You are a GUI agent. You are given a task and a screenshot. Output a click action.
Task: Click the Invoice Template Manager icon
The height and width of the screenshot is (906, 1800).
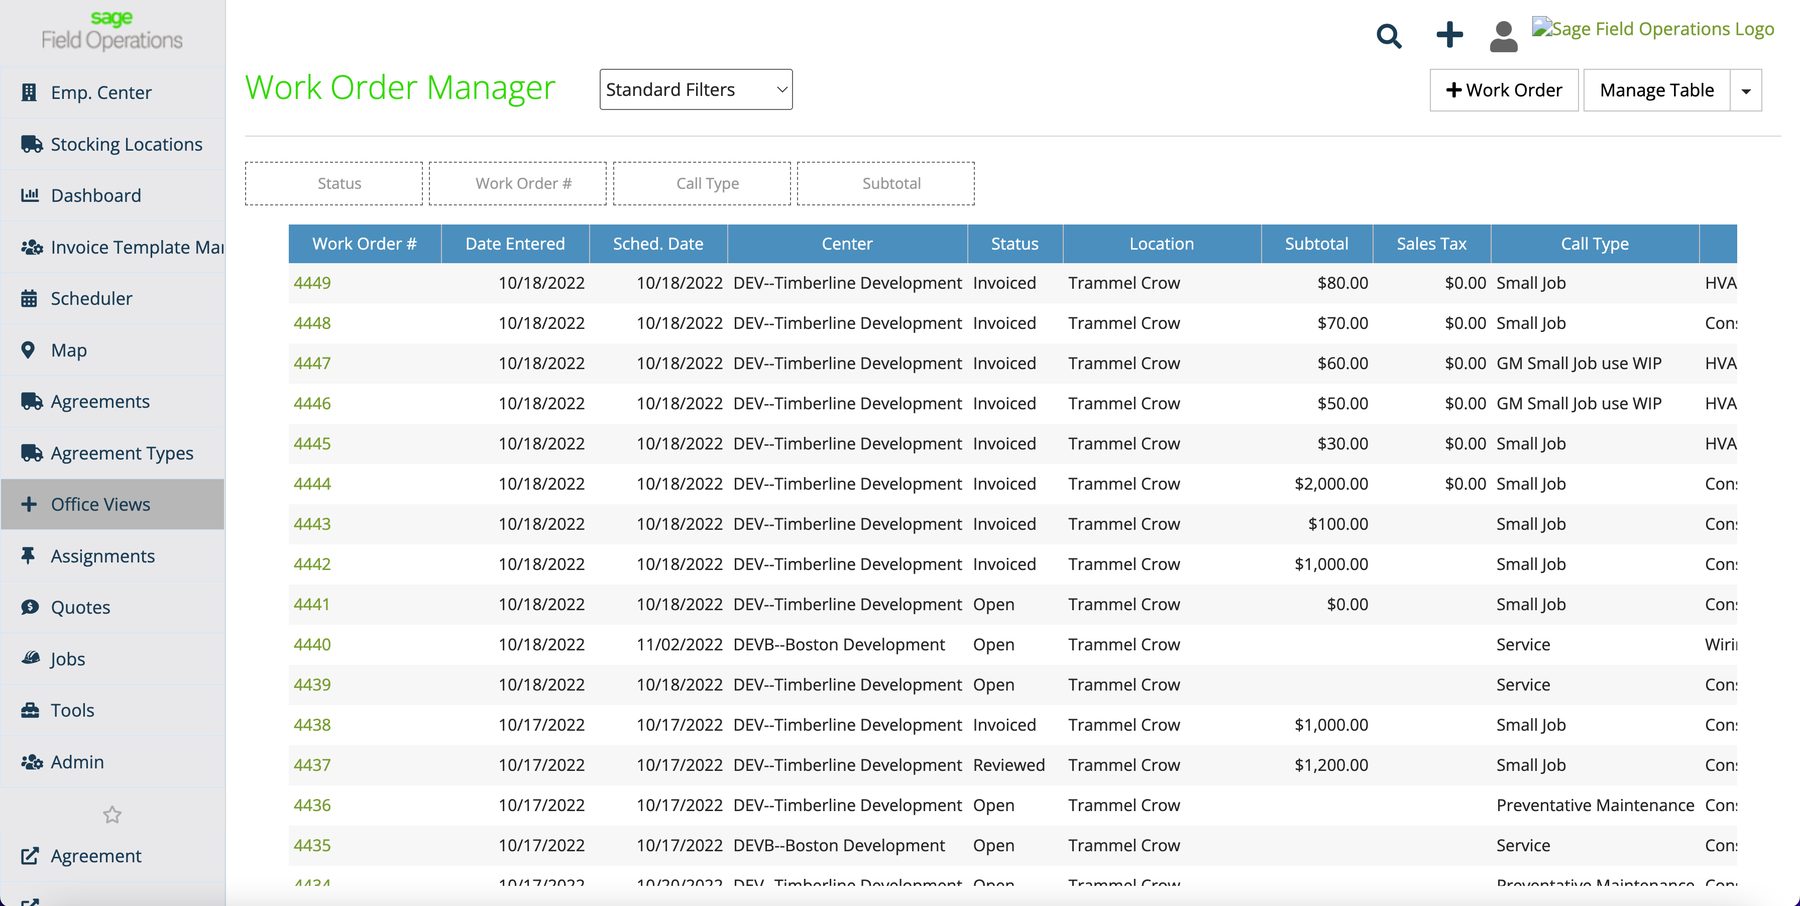(x=31, y=247)
